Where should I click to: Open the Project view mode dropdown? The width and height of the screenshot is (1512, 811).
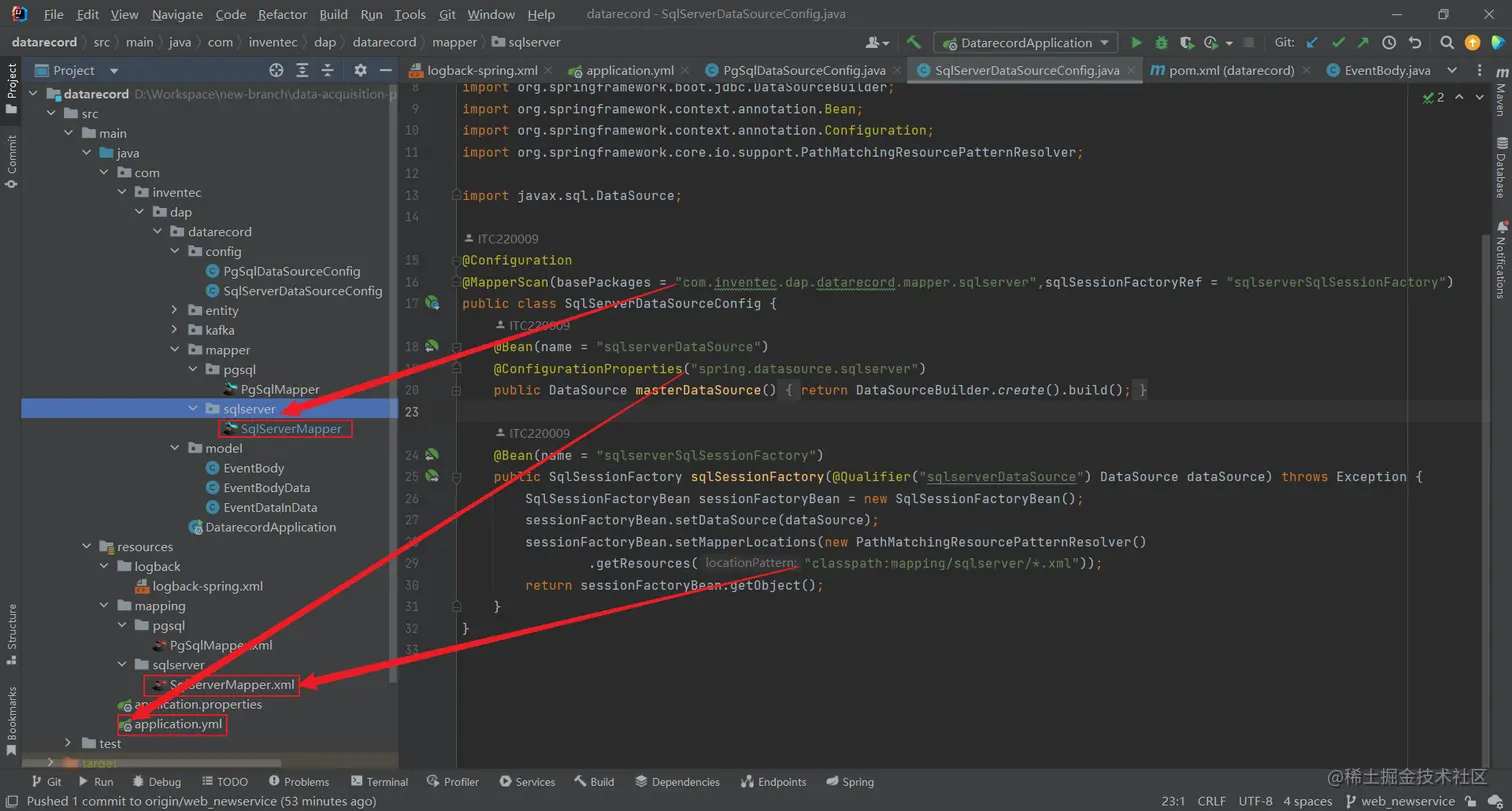point(113,71)
